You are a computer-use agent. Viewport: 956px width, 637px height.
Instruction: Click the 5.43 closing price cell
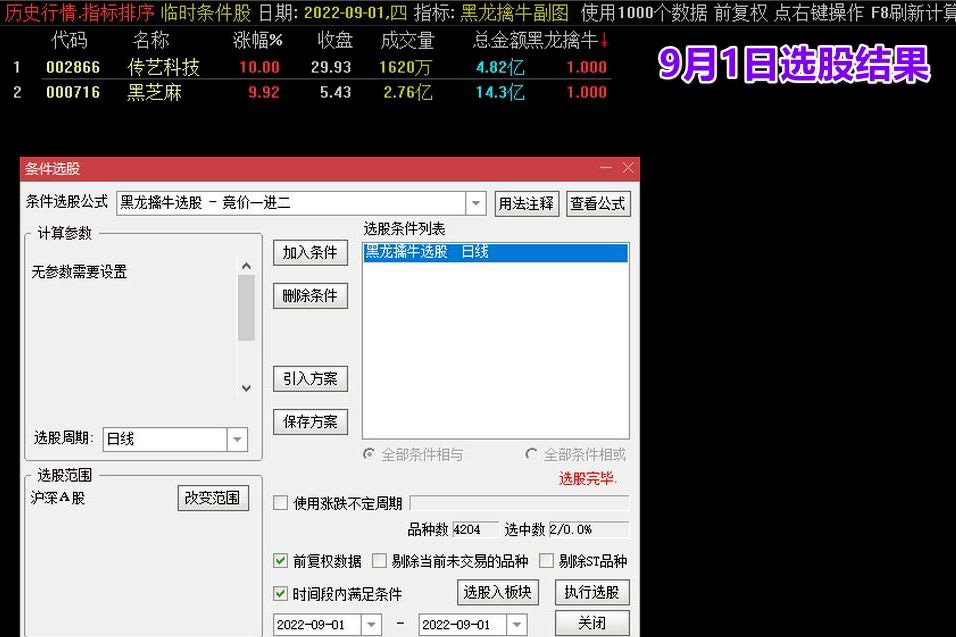pos(336,93)
